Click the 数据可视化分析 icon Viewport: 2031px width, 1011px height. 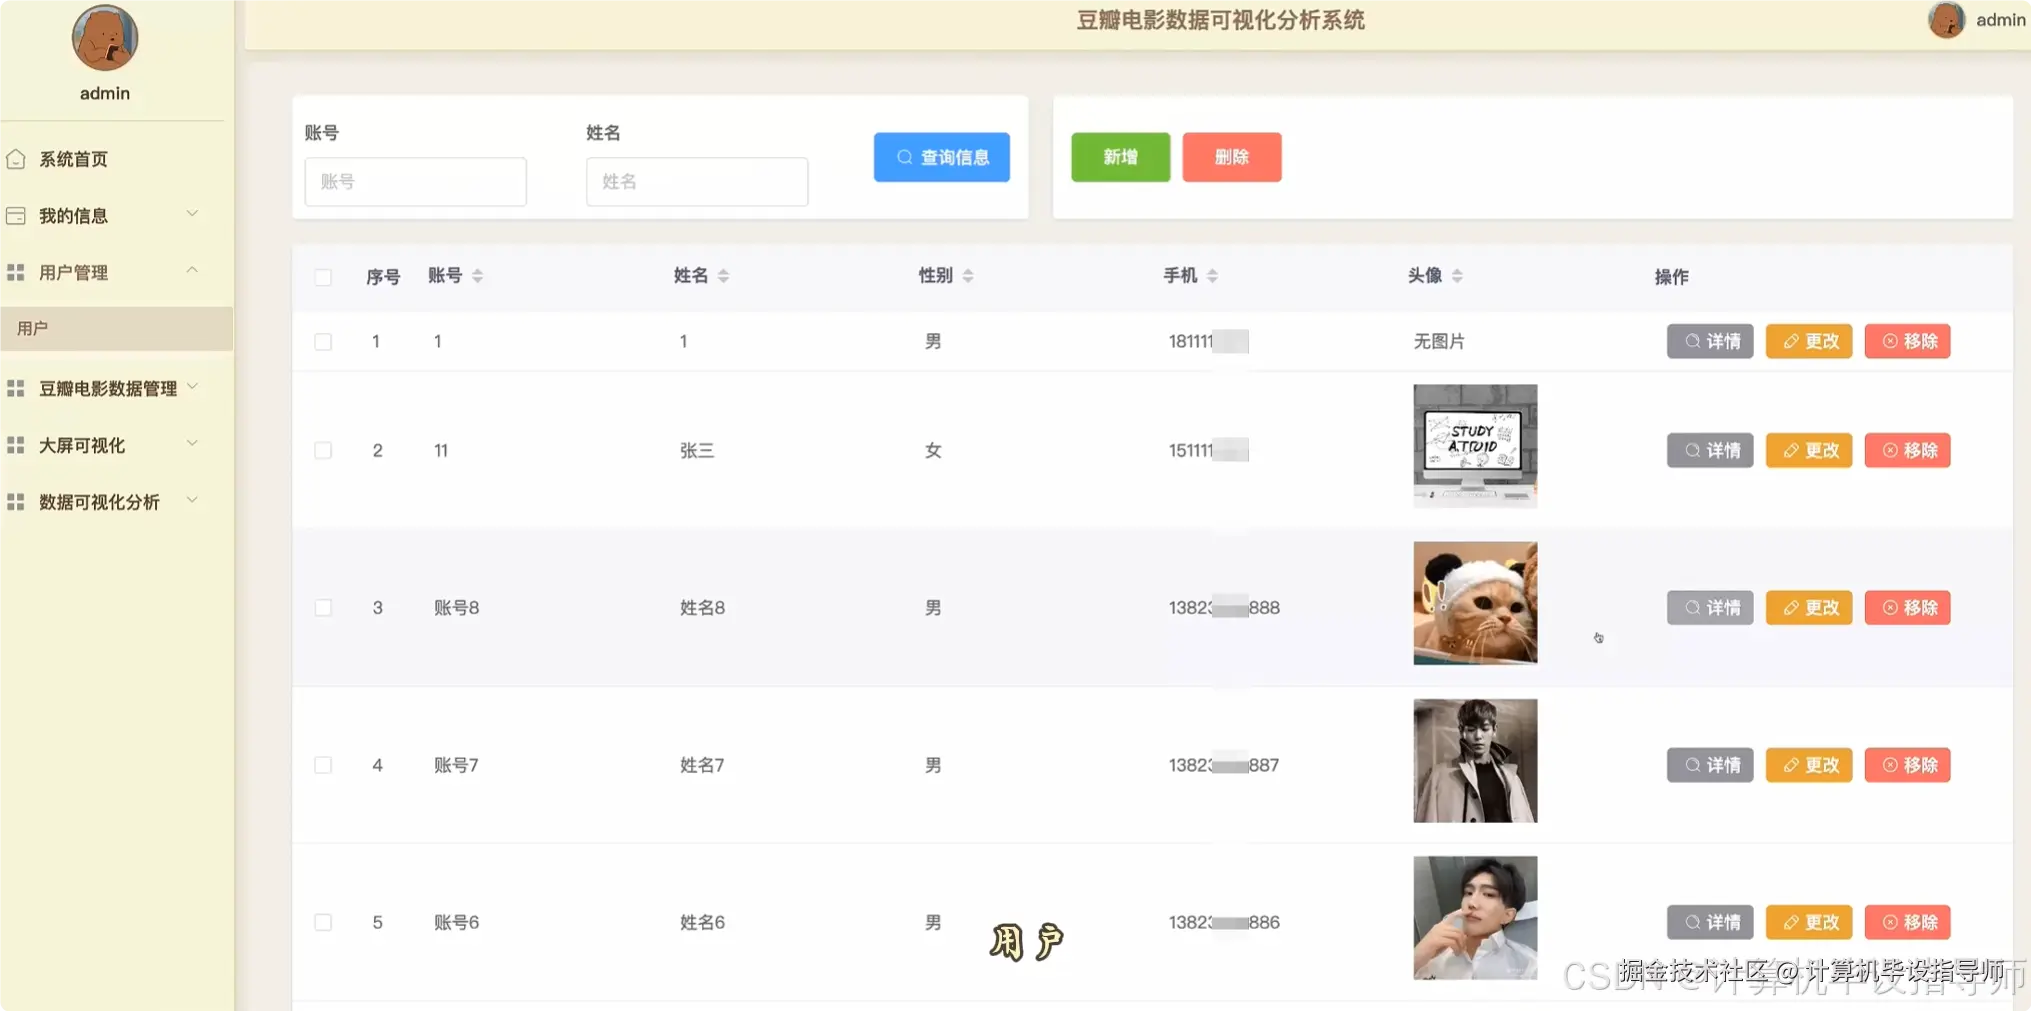pyautogui.click(x=15, y=501)
